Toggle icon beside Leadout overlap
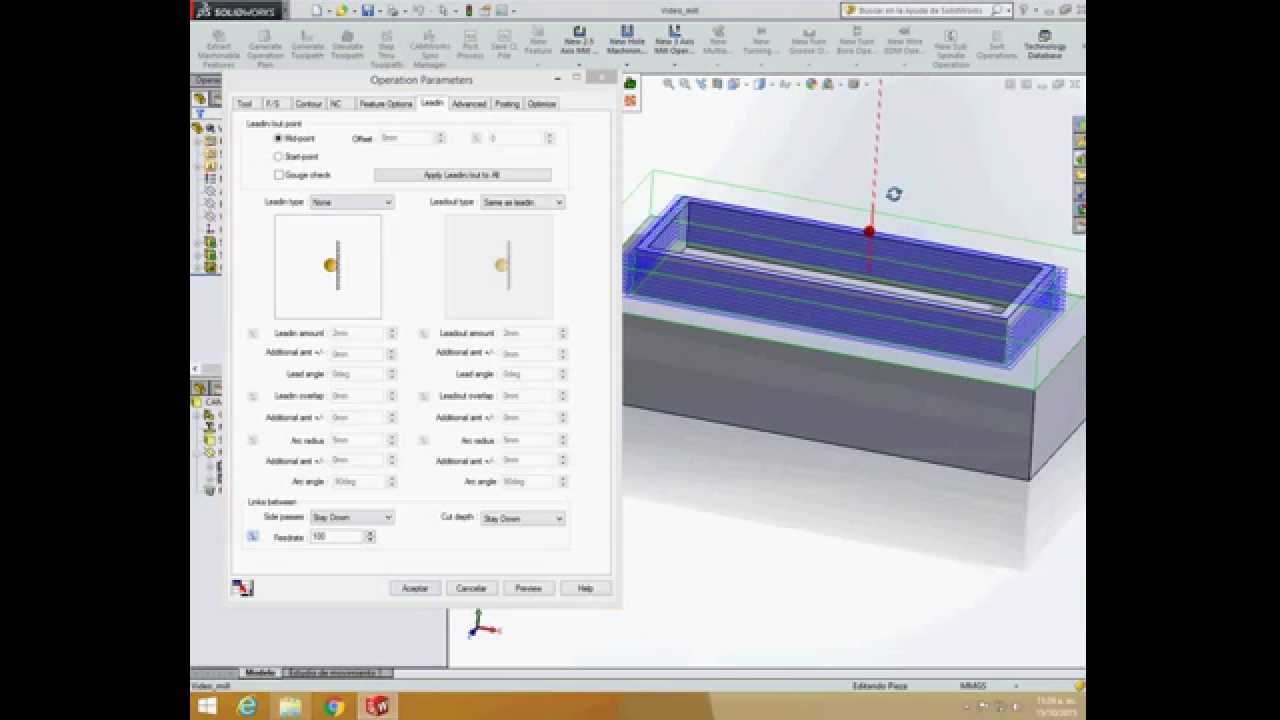This screenshot has height=720, width=1280. point(424,396)
